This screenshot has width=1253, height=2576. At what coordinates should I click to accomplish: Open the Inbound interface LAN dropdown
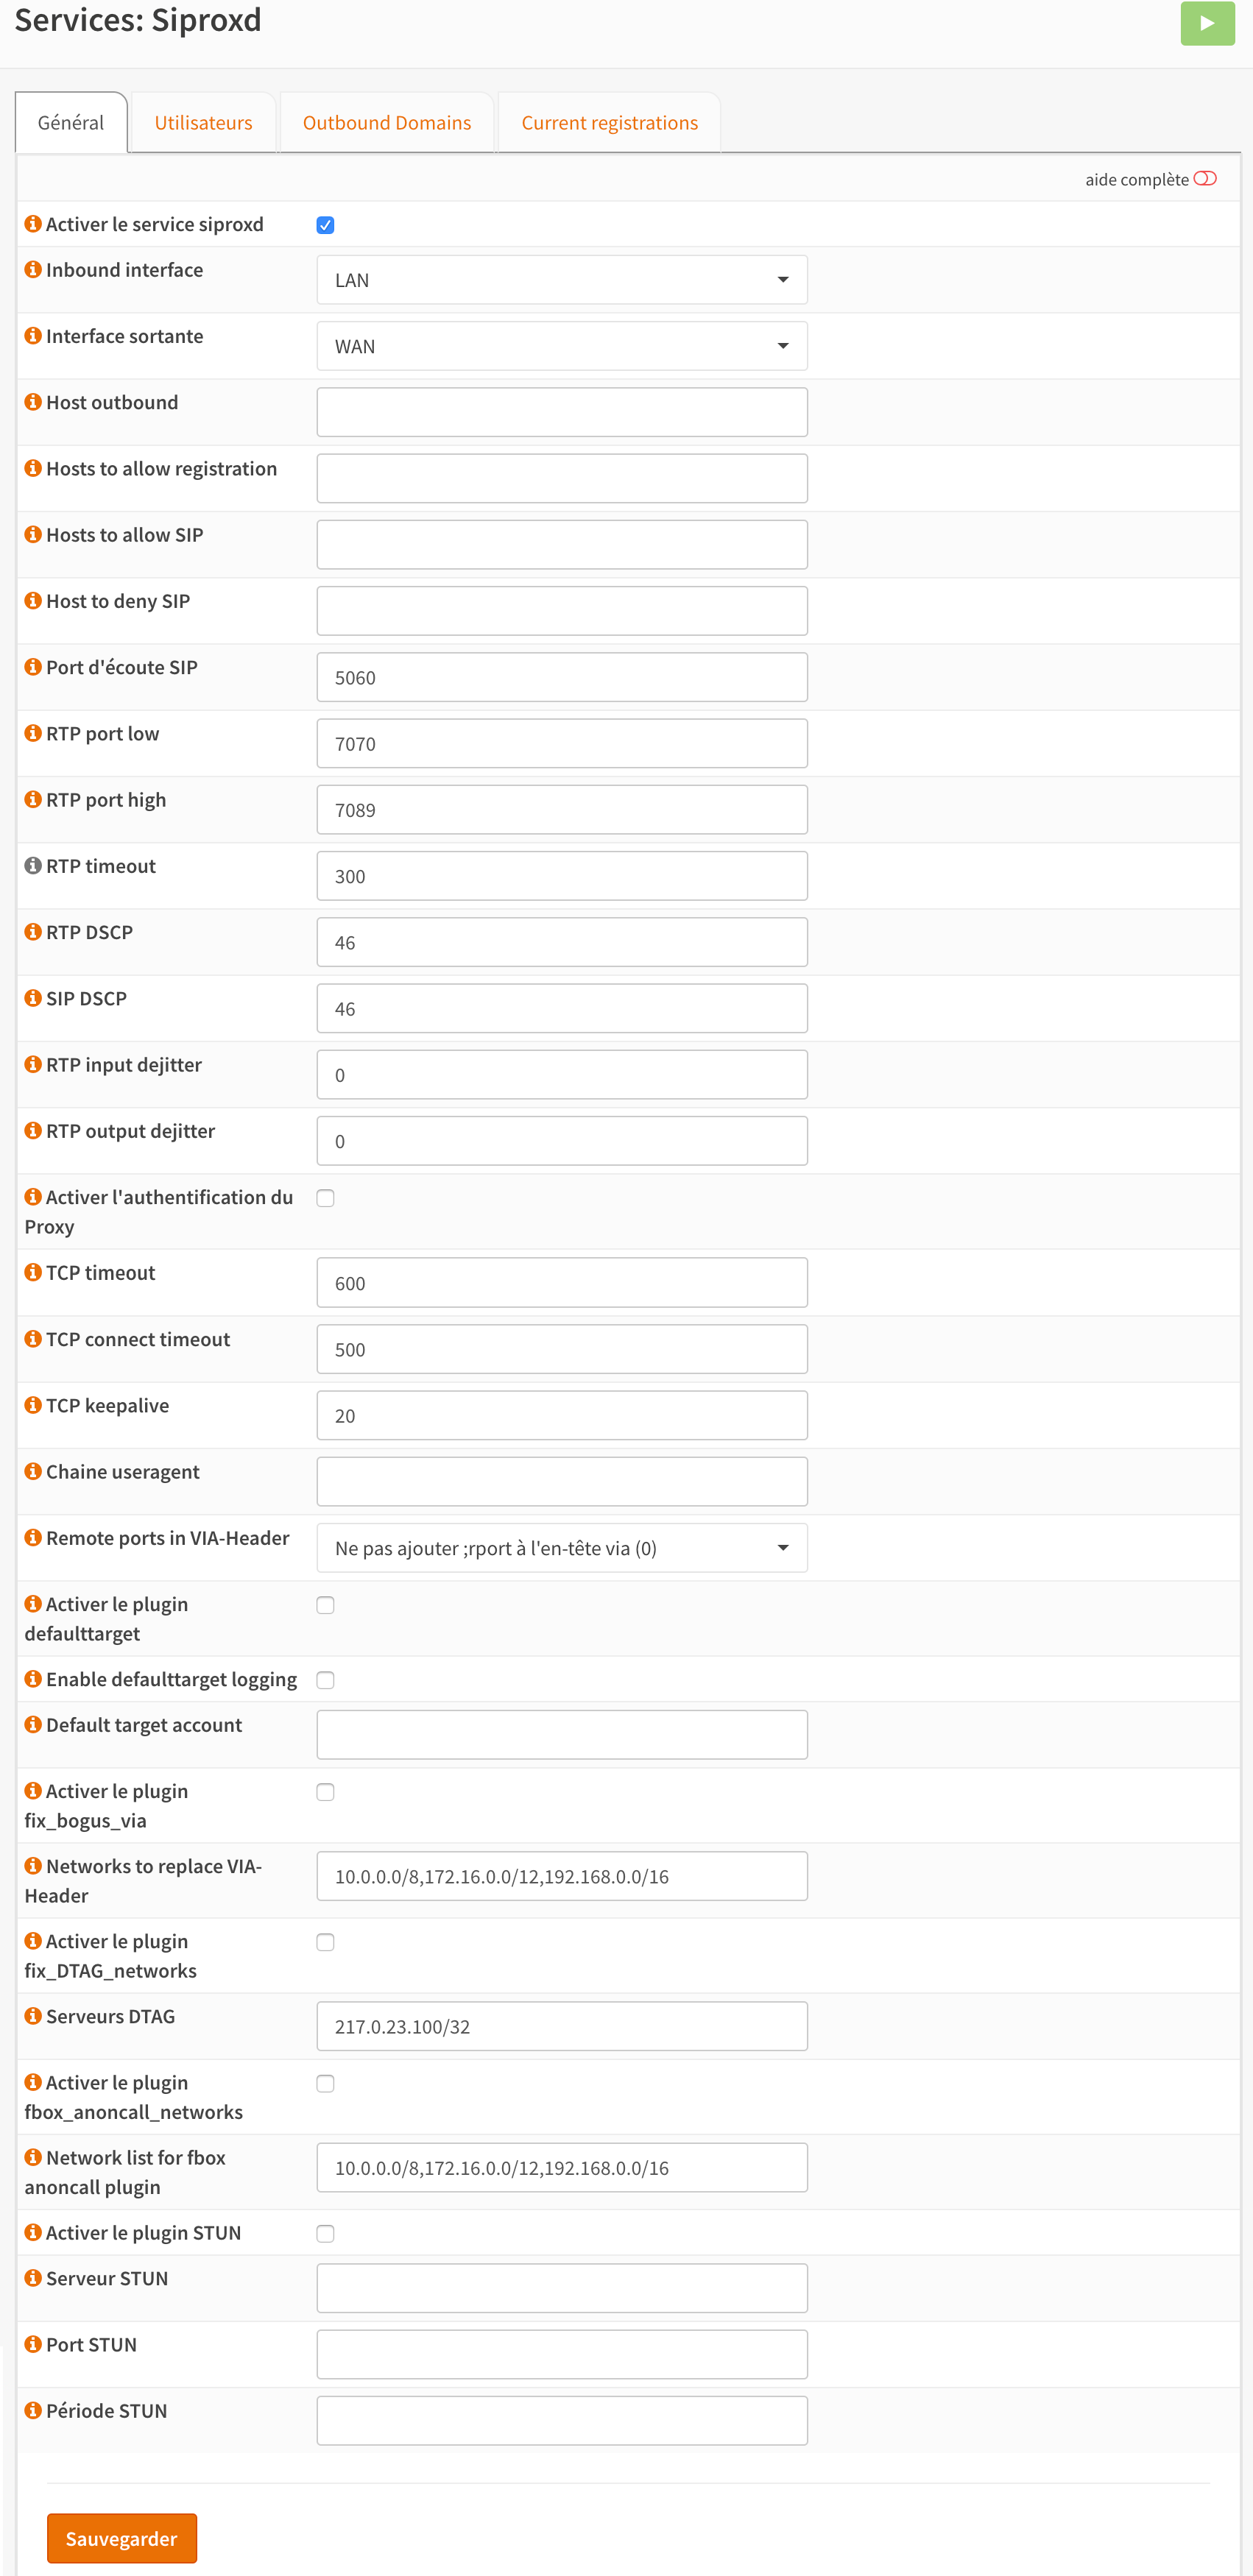(x=561, y=280)
